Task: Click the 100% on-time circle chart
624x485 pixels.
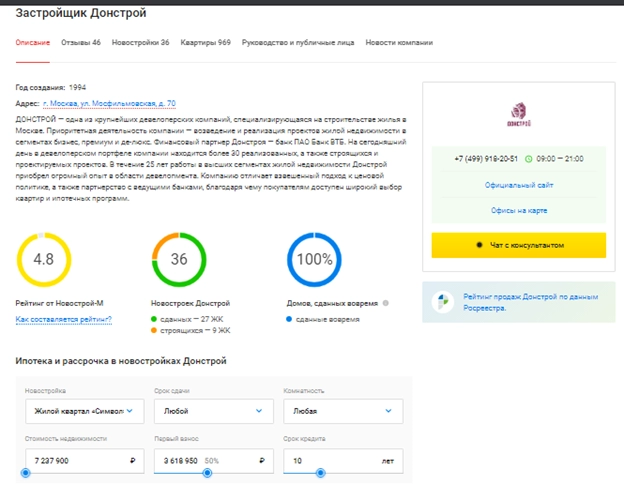Action: [x=314, y=259]
